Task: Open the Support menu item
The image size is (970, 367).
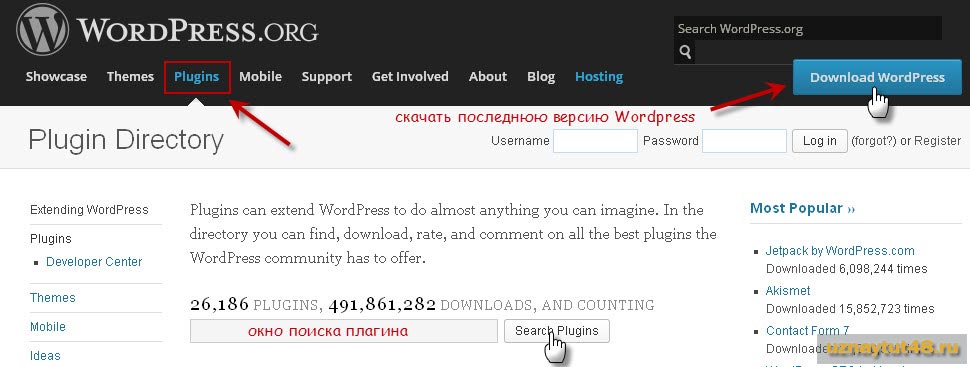Action: pyautogui.click(x=327, y=77)
